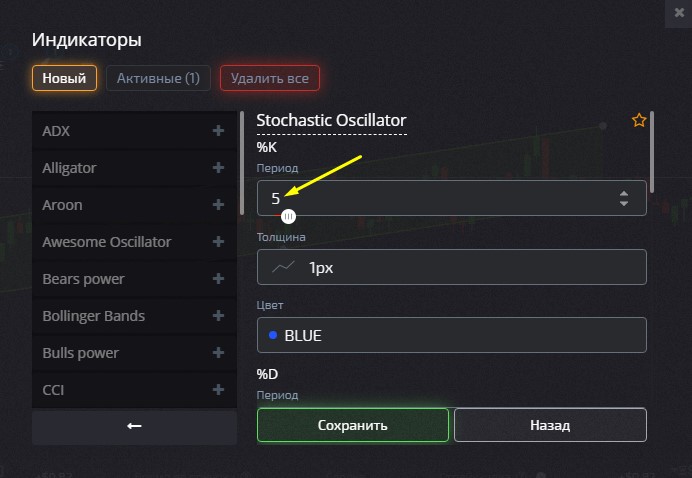Click plus icon beside Awesome Oscillator
Image resolution: width=692 pixels, height=478 pixels.
click(218, 242)
